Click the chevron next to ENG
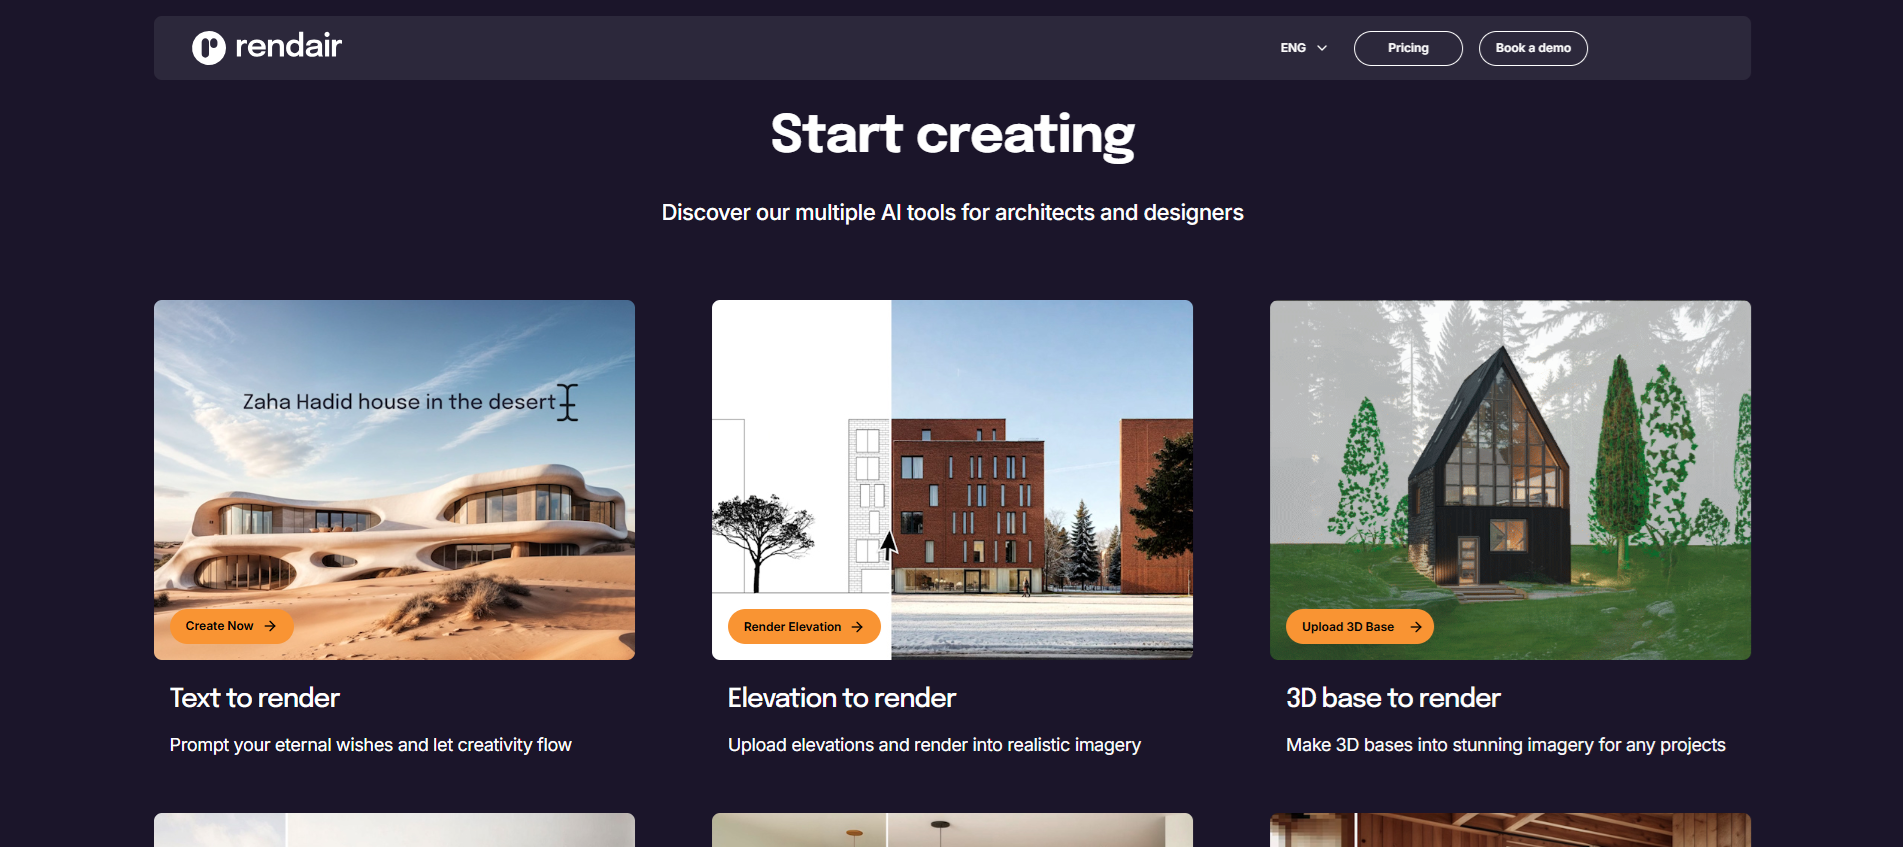Screen dimensions: 1903x847 1322,48
